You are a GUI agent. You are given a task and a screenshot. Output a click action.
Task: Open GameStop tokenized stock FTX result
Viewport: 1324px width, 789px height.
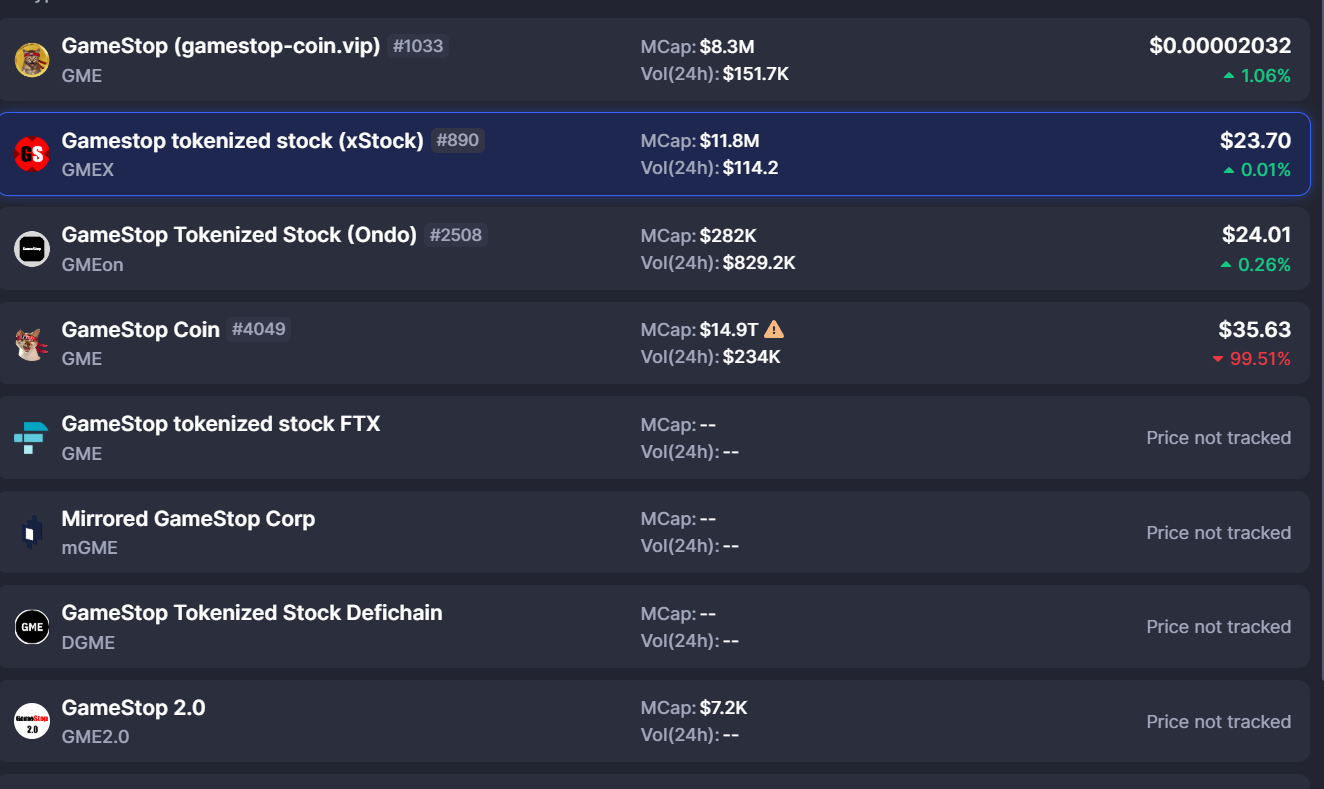coord(654,438)
